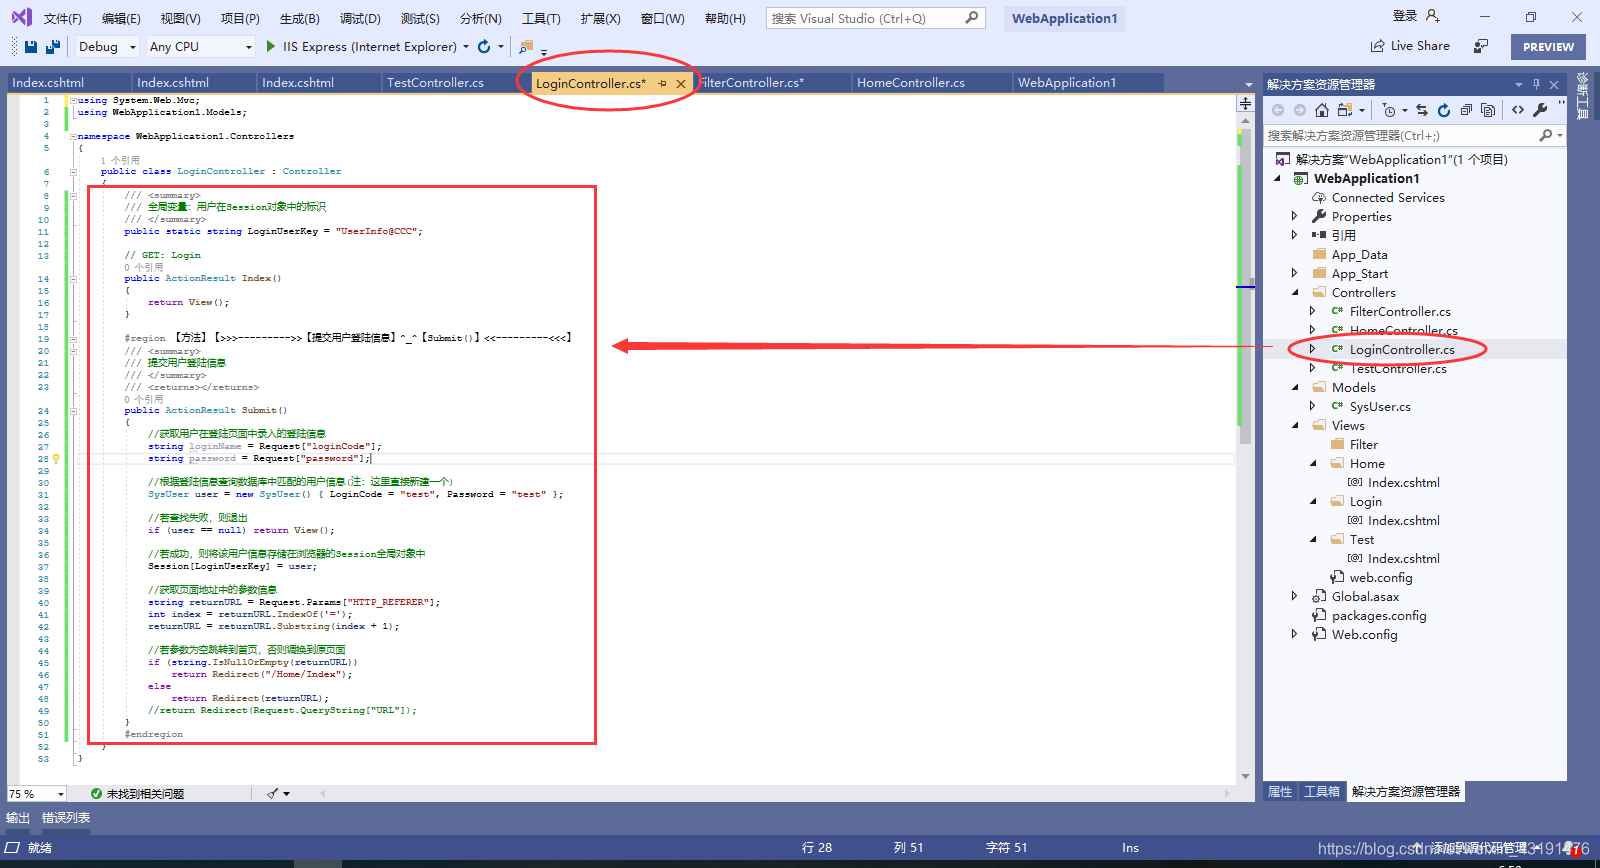Click Sync with Active Document icon
This screenshot has height=868, width=1600.
tap(1422, 110)
